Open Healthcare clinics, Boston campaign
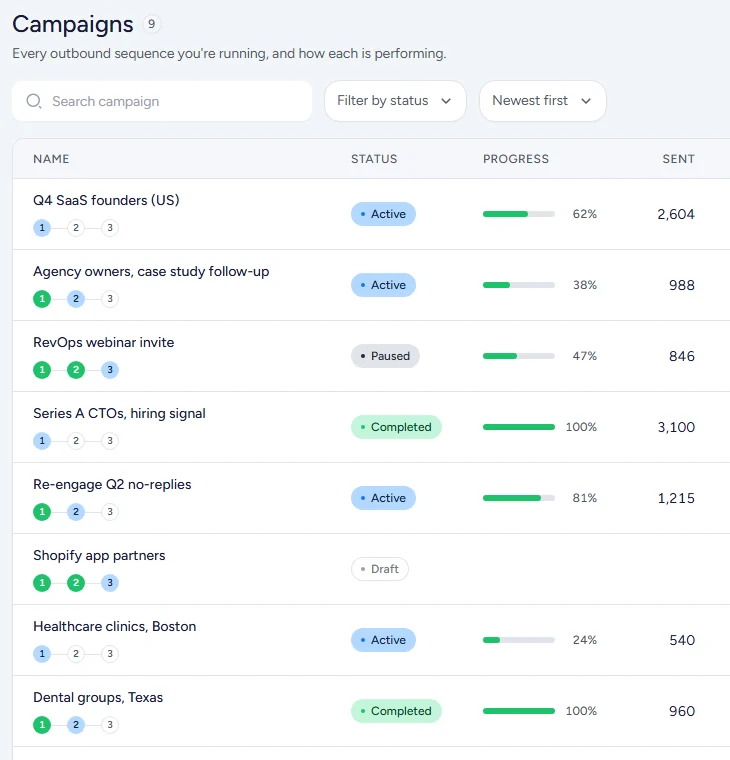 point(115,626)
